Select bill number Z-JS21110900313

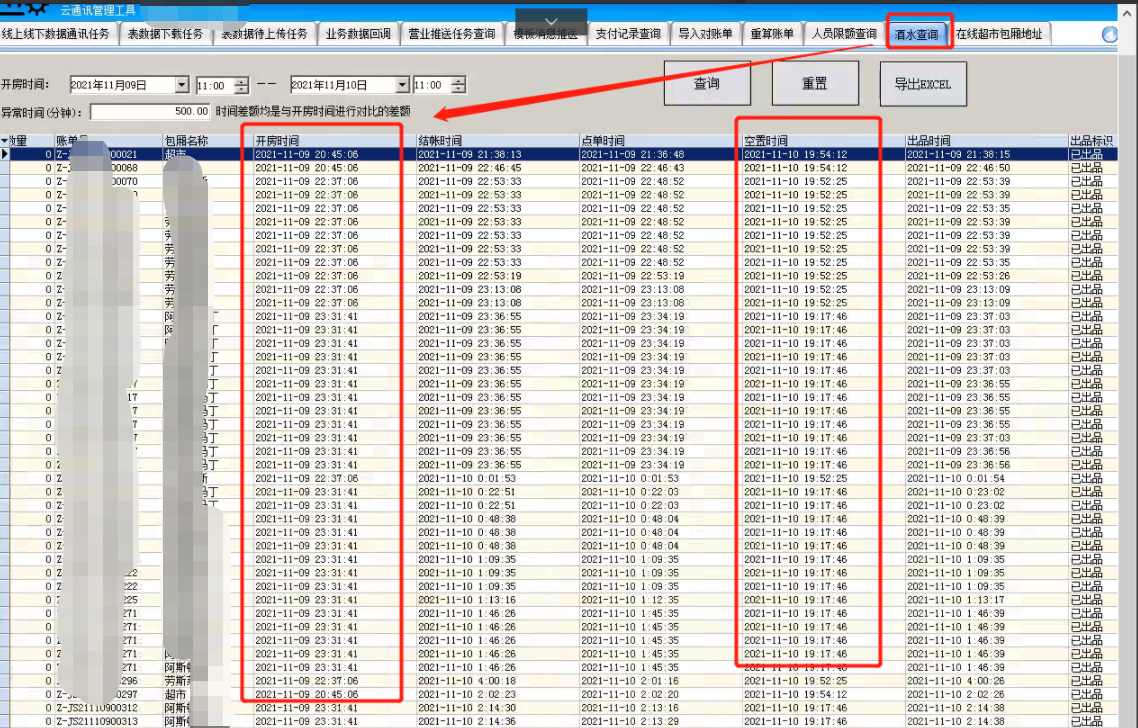pos(108,721)
